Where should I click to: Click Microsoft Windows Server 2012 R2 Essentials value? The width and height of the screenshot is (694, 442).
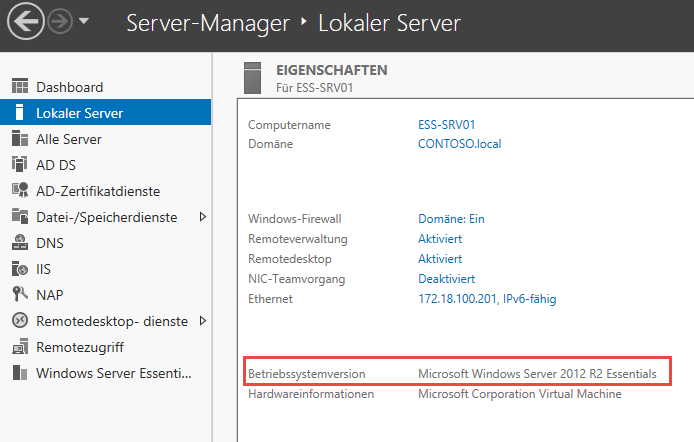(537, 374)
